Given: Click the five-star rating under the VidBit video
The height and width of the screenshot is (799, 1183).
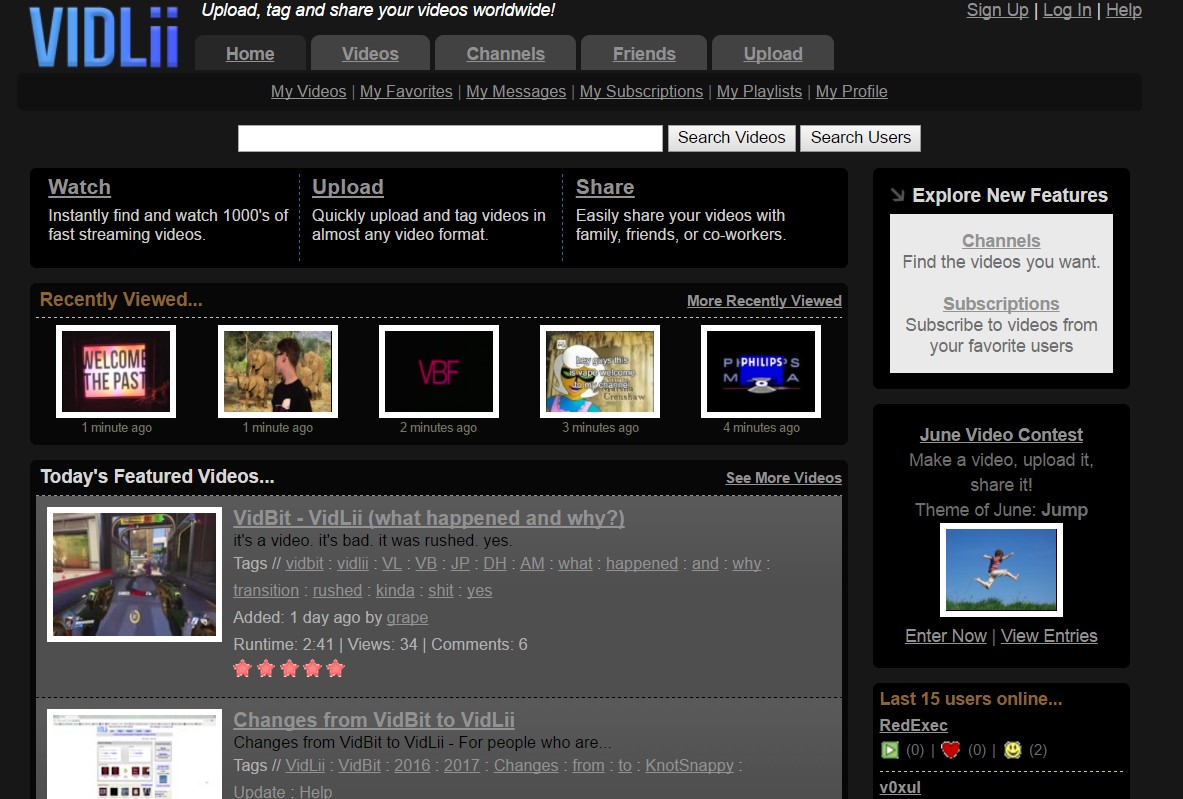Looking at the screenshot, I should coord(289,668).
